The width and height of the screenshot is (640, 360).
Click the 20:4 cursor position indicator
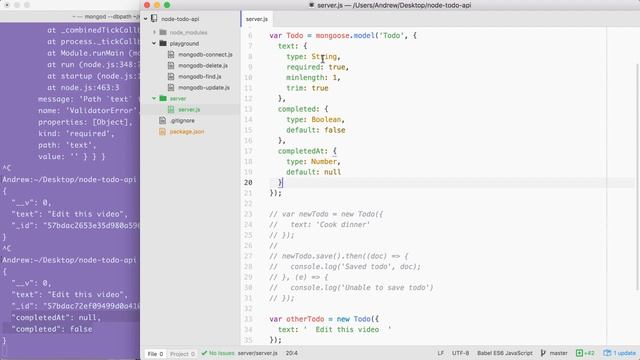tap(291, 353)
